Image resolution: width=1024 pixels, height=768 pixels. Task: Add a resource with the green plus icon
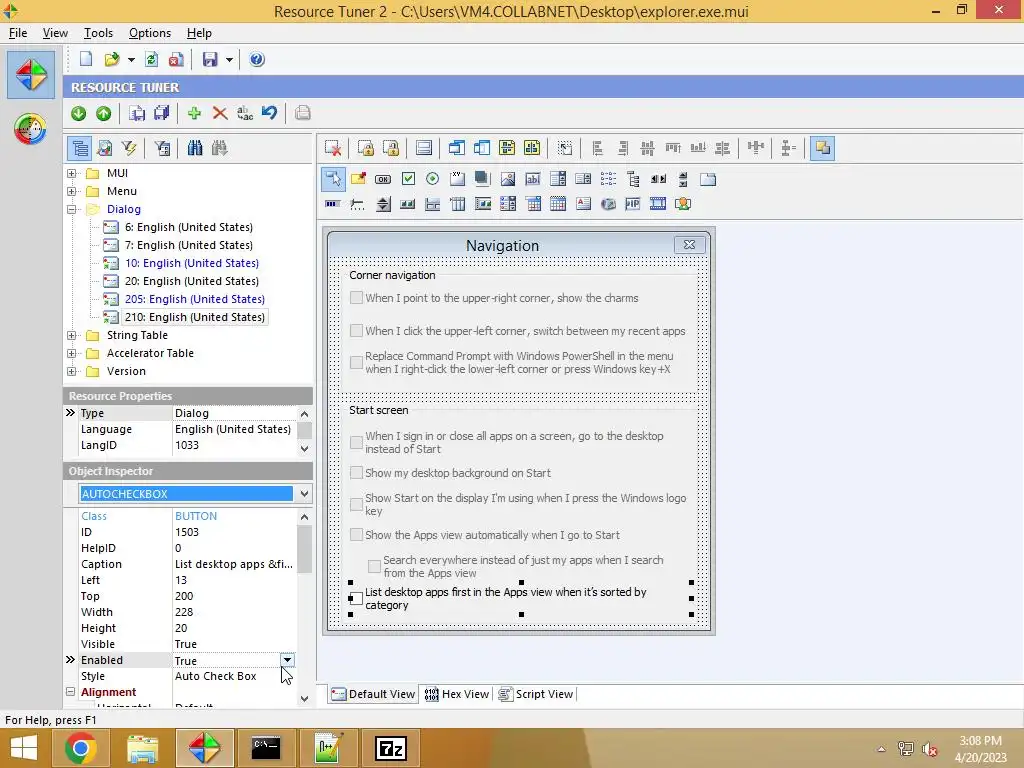(194, 113)
